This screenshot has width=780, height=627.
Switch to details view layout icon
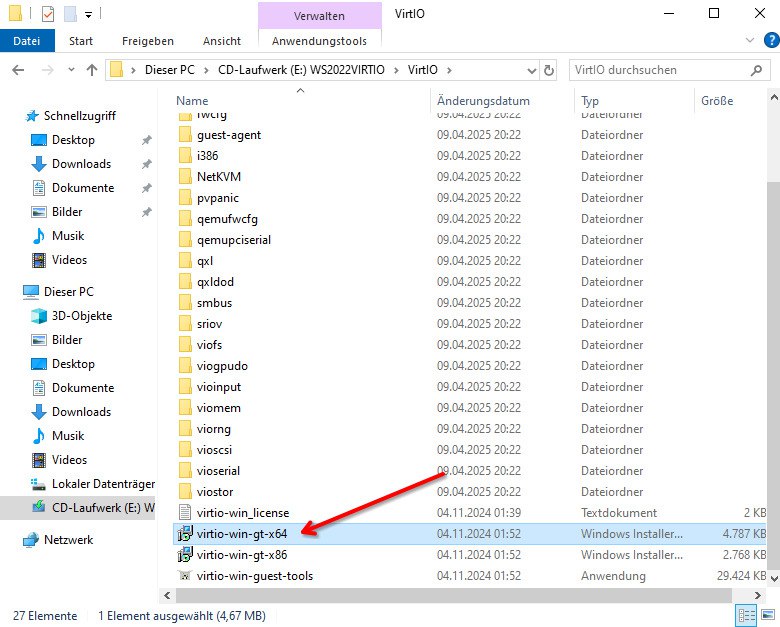point(747,616)
